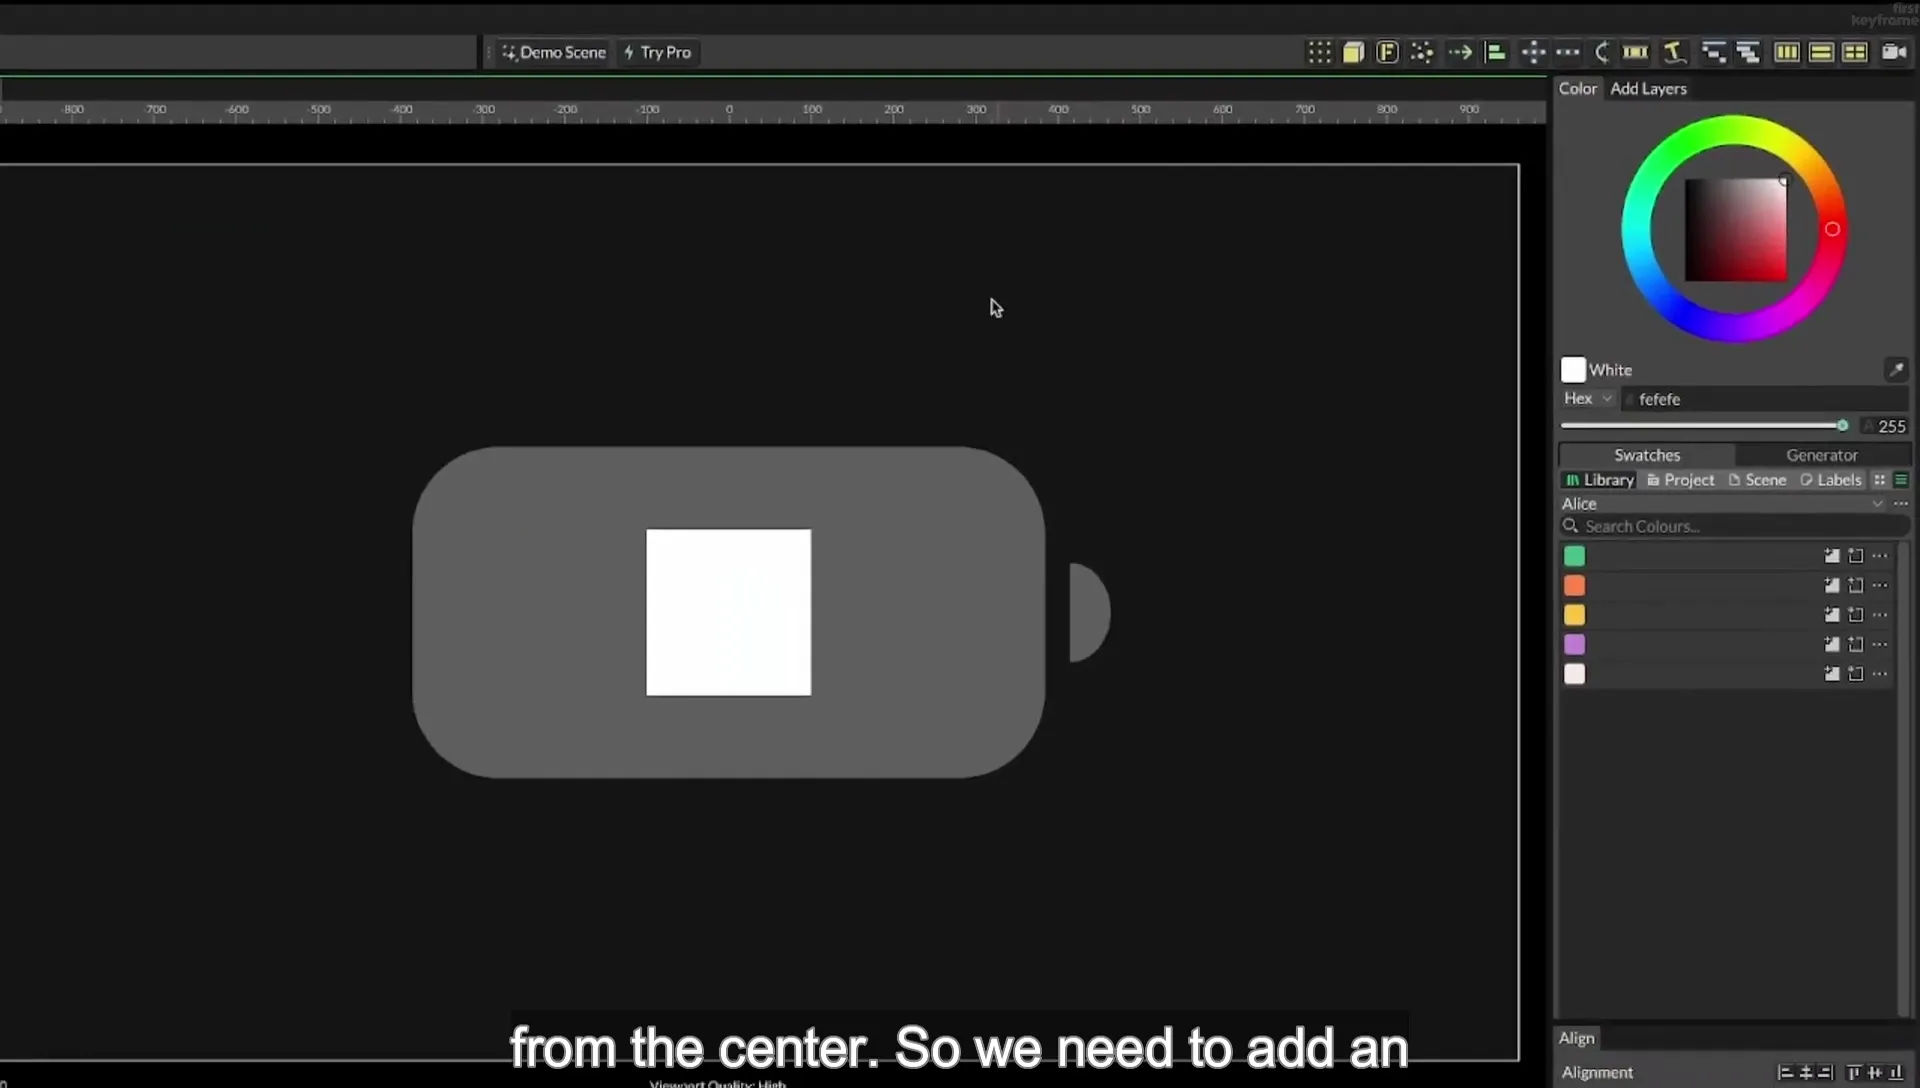The height and width of the screenshot is (1088, 1920).
Task: Click align left edges icon in Alignment
Action: (x=1785, y=1073)
